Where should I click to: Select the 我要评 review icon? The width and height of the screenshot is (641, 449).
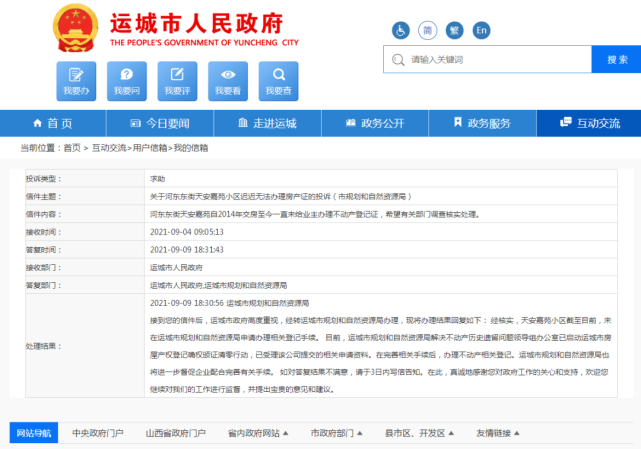click(x=178, y=79)
